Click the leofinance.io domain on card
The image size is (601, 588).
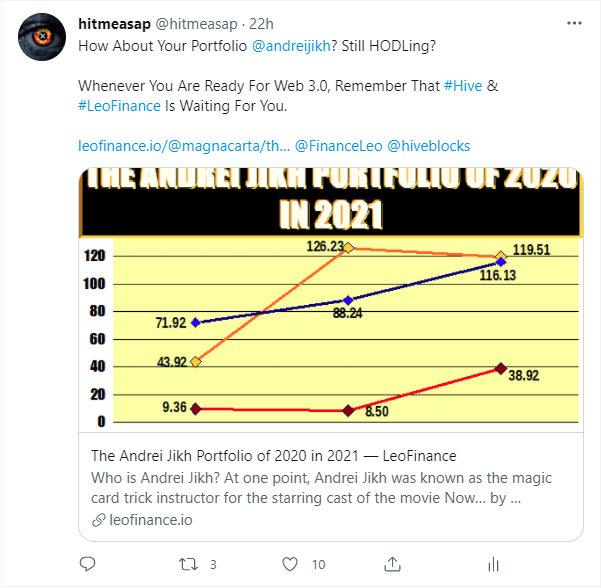(151, 520)
